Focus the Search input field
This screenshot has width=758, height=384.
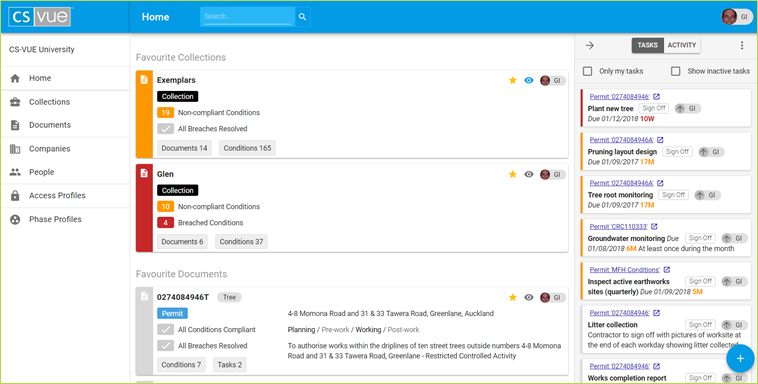tap(247, 16)
